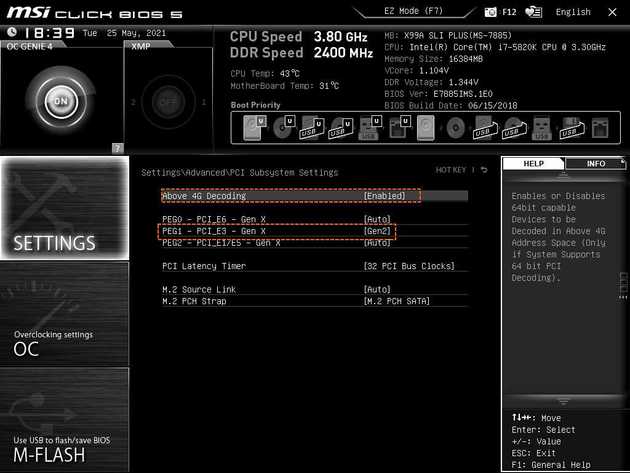The width and height of the screenshot is (630, 473).
Task: Select the legacy CD/DVD boot icon
Action: point(456,128)
